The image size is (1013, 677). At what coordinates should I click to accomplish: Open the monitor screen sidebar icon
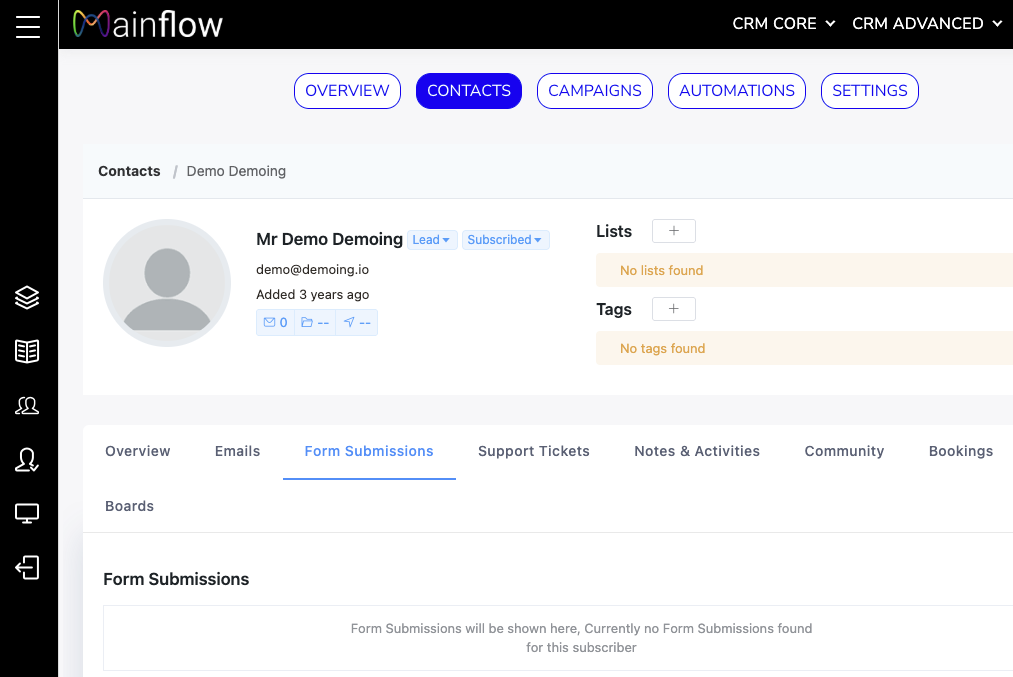[27, 514]
